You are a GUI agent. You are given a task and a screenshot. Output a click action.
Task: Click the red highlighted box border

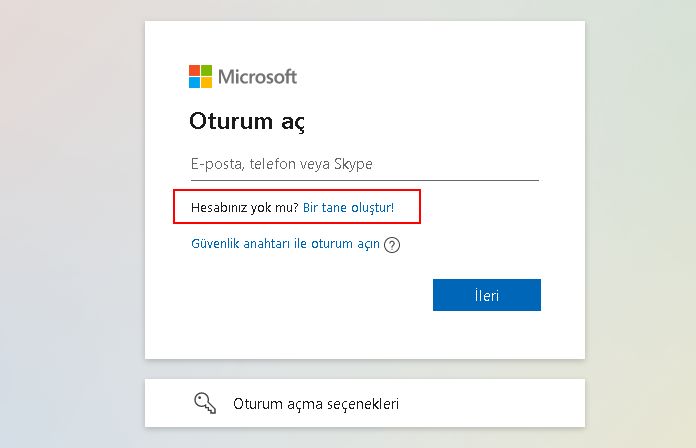coord(297,190)
